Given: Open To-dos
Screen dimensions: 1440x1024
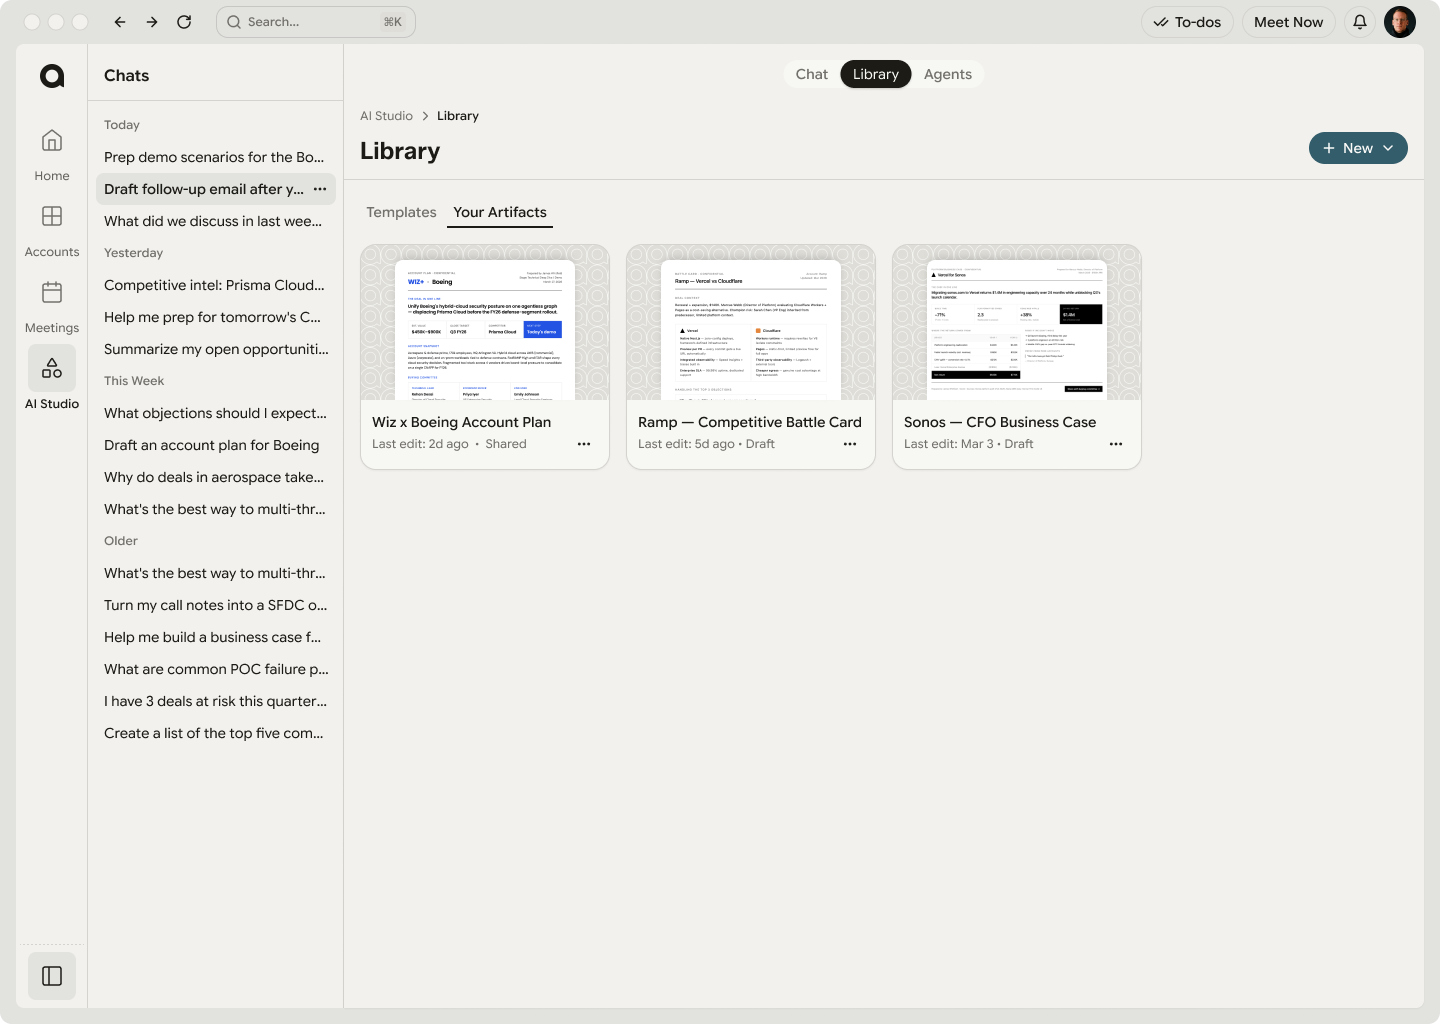Looking at the screenshot, I should click(1187, 22).
